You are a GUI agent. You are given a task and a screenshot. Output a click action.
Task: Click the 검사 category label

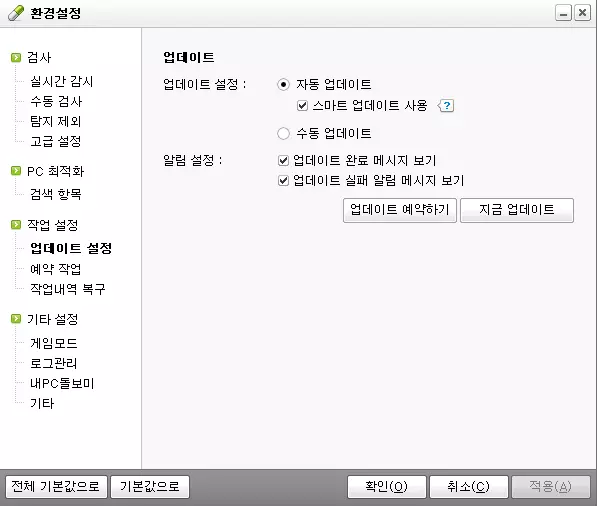point(39,57)
